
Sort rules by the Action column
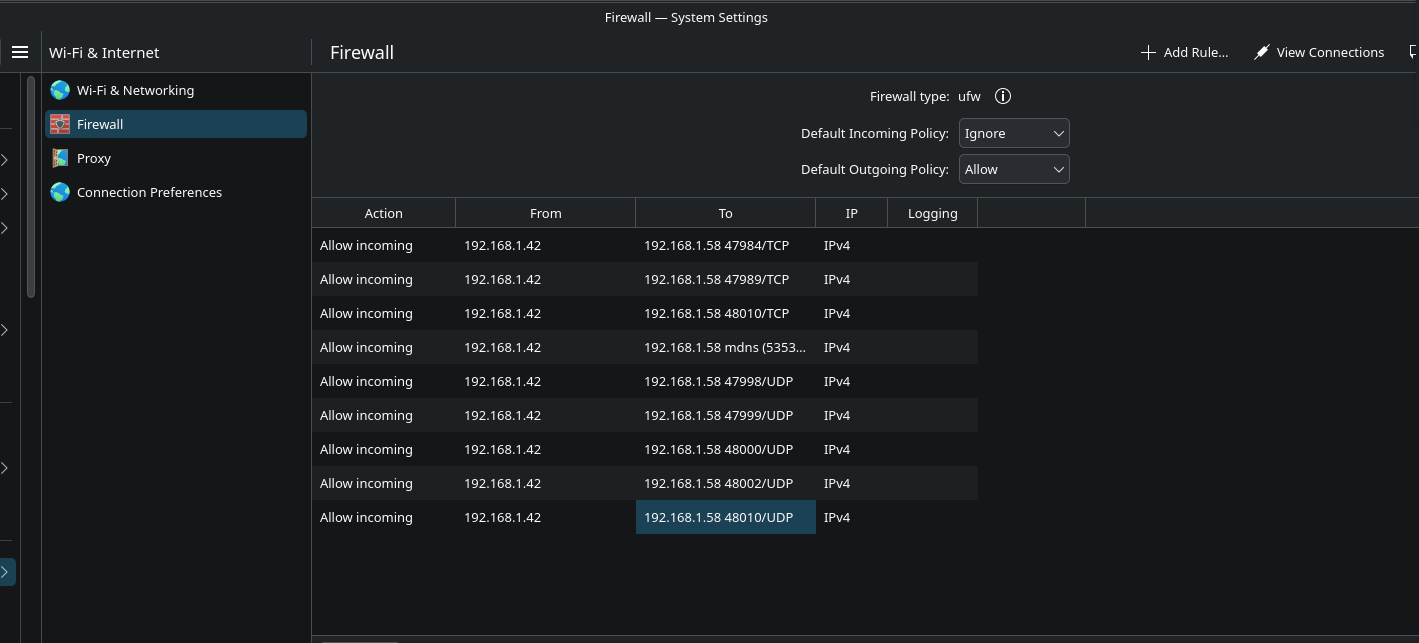tap(383, 213)
